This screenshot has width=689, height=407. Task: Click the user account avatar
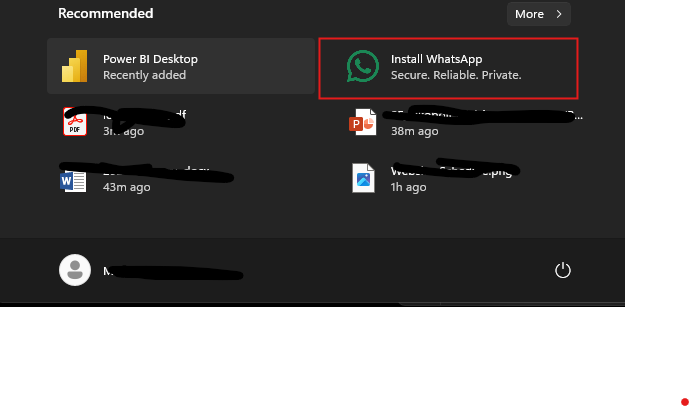click(x=75, y=270)
